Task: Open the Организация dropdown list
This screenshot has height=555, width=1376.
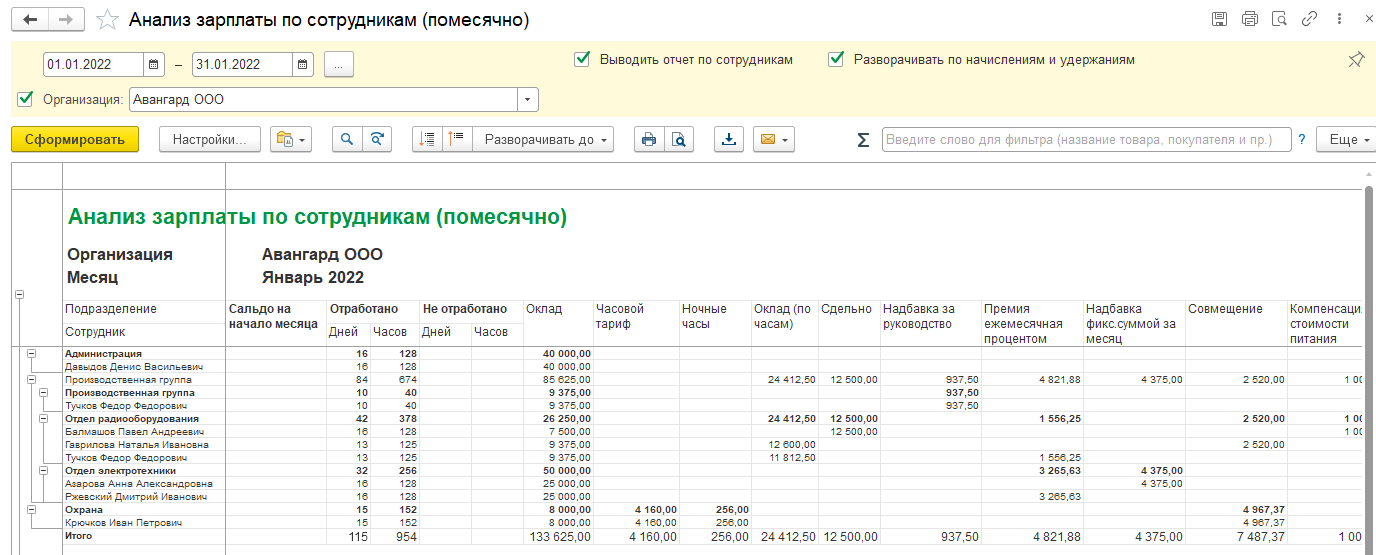Action: (527, 99)
